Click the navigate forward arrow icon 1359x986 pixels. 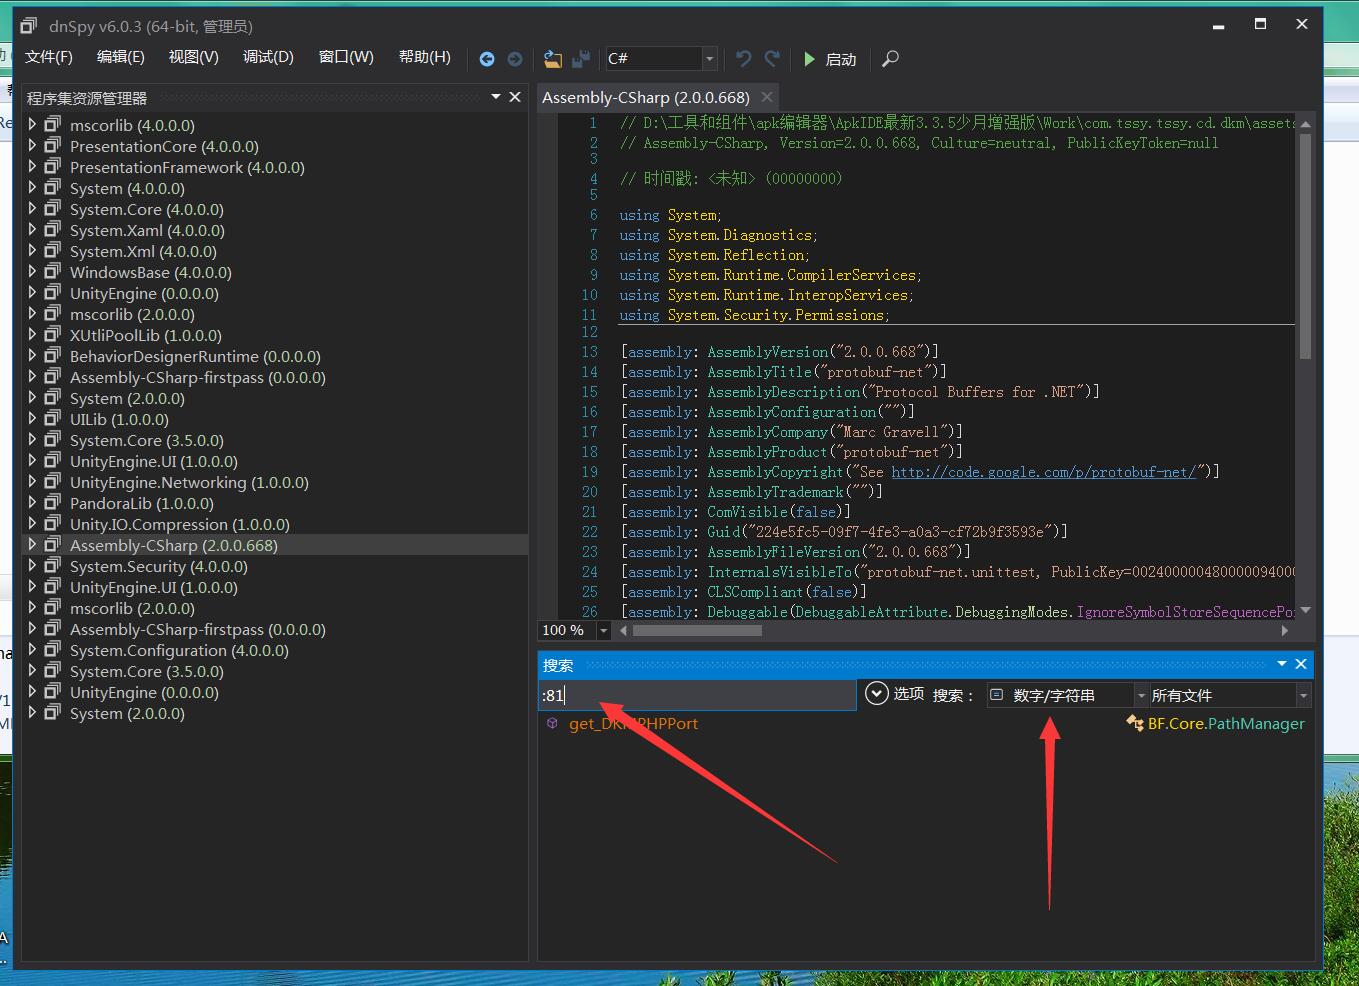(x=515, y=59)
